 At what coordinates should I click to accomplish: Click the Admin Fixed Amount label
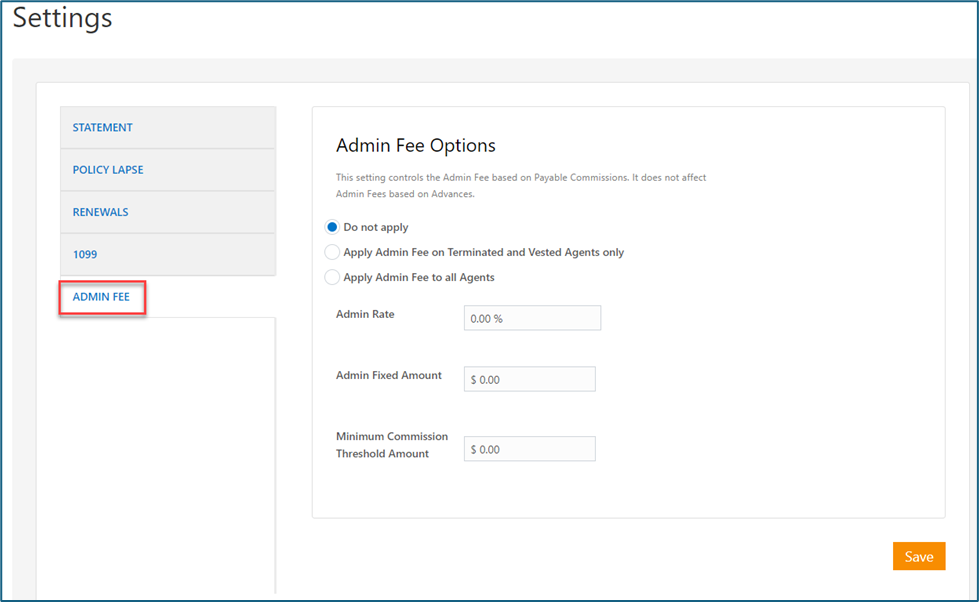(388, 375)
